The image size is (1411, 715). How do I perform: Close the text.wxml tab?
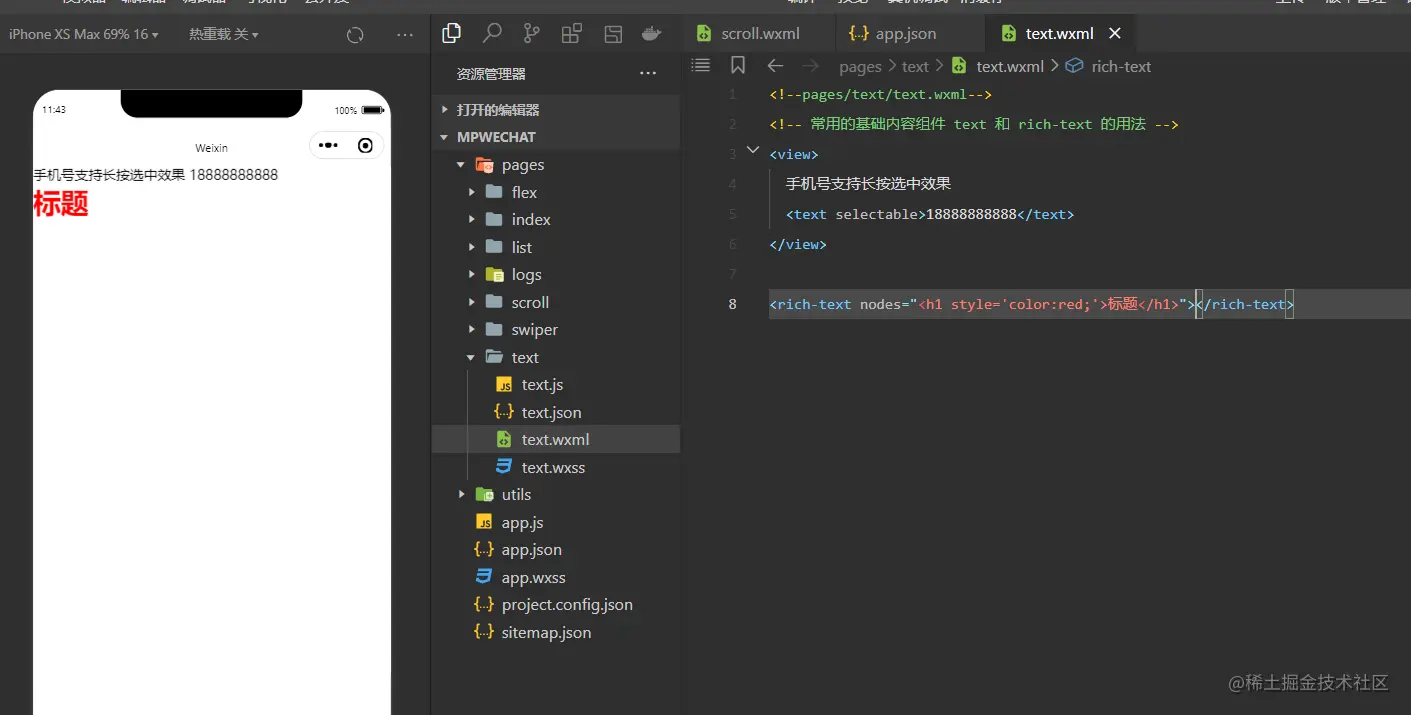click(1115, 33)
